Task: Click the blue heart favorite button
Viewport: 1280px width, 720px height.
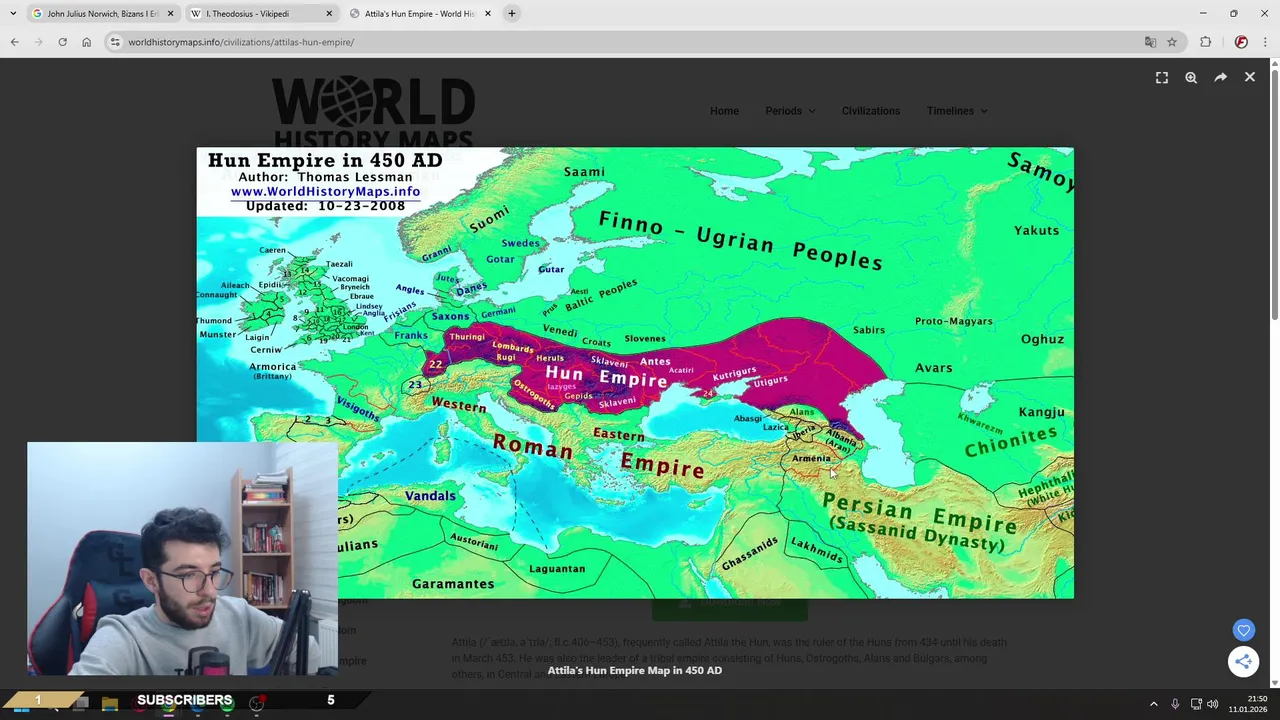Action: point(1243,630)
